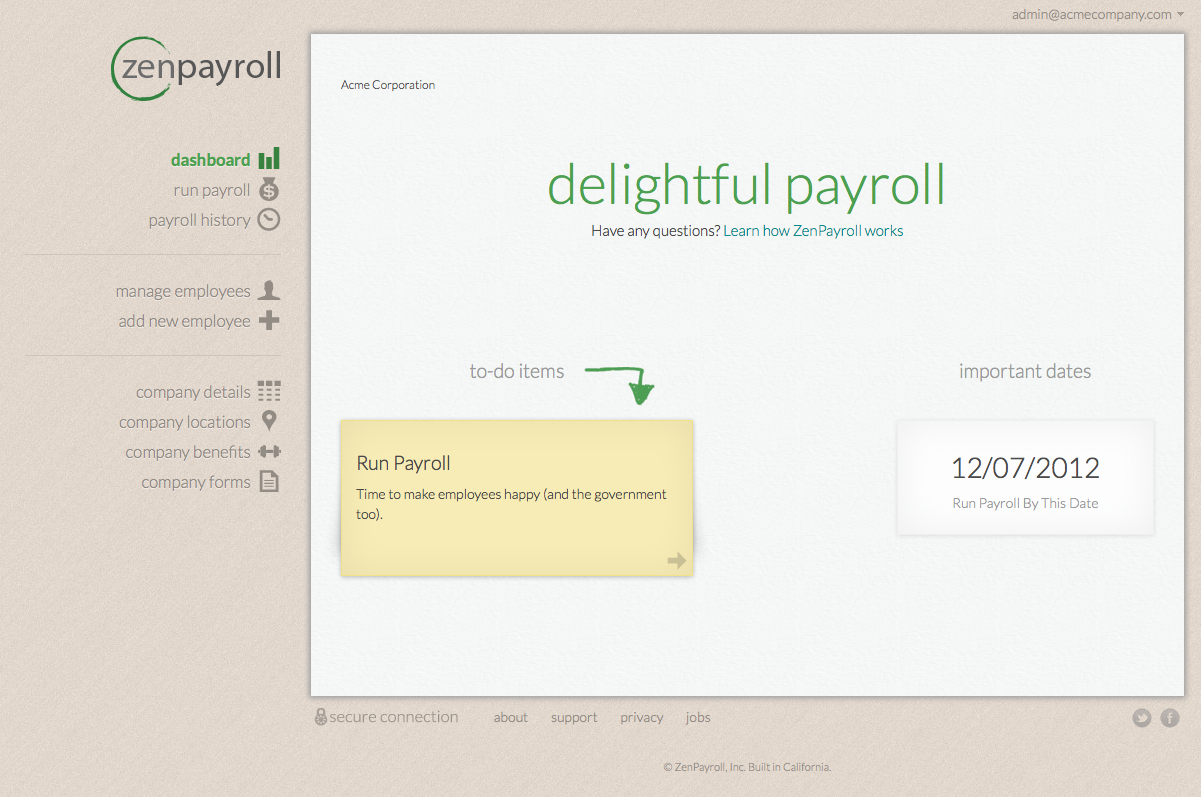Open the Facebook icon in footer
The image size is (1201, 797).
pyautogui.click(x=1169, y=718)
